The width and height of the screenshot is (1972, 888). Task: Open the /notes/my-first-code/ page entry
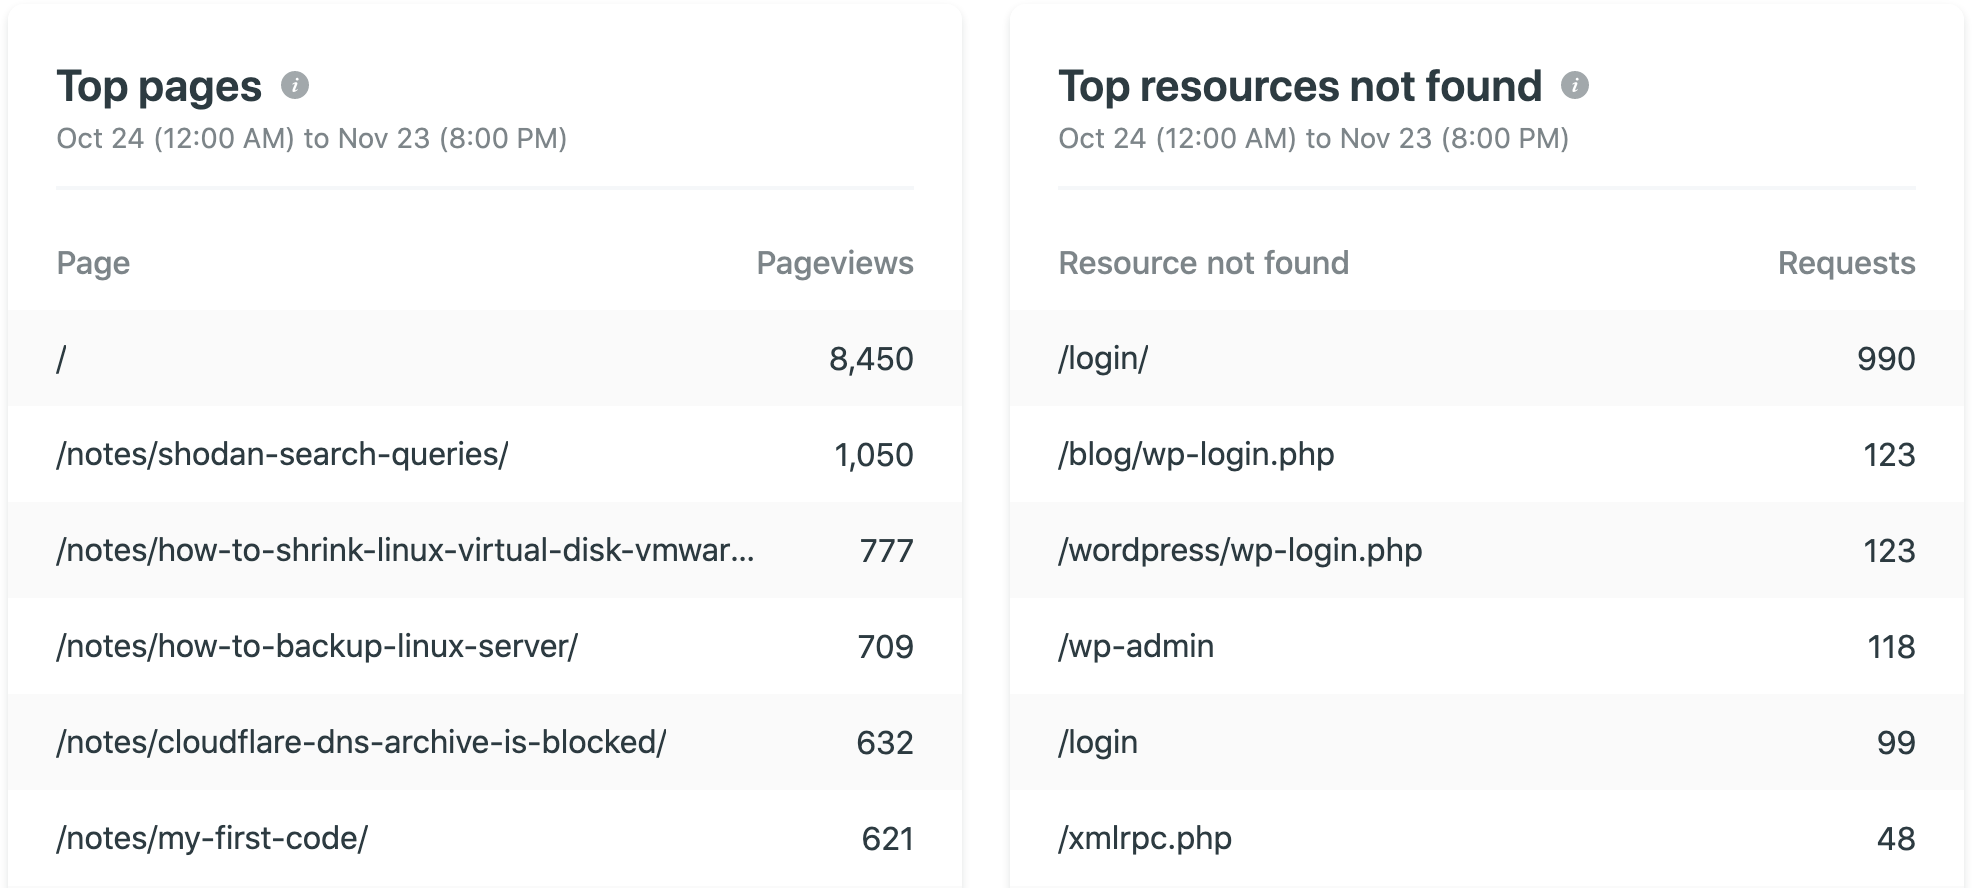(x=212, y=838)
